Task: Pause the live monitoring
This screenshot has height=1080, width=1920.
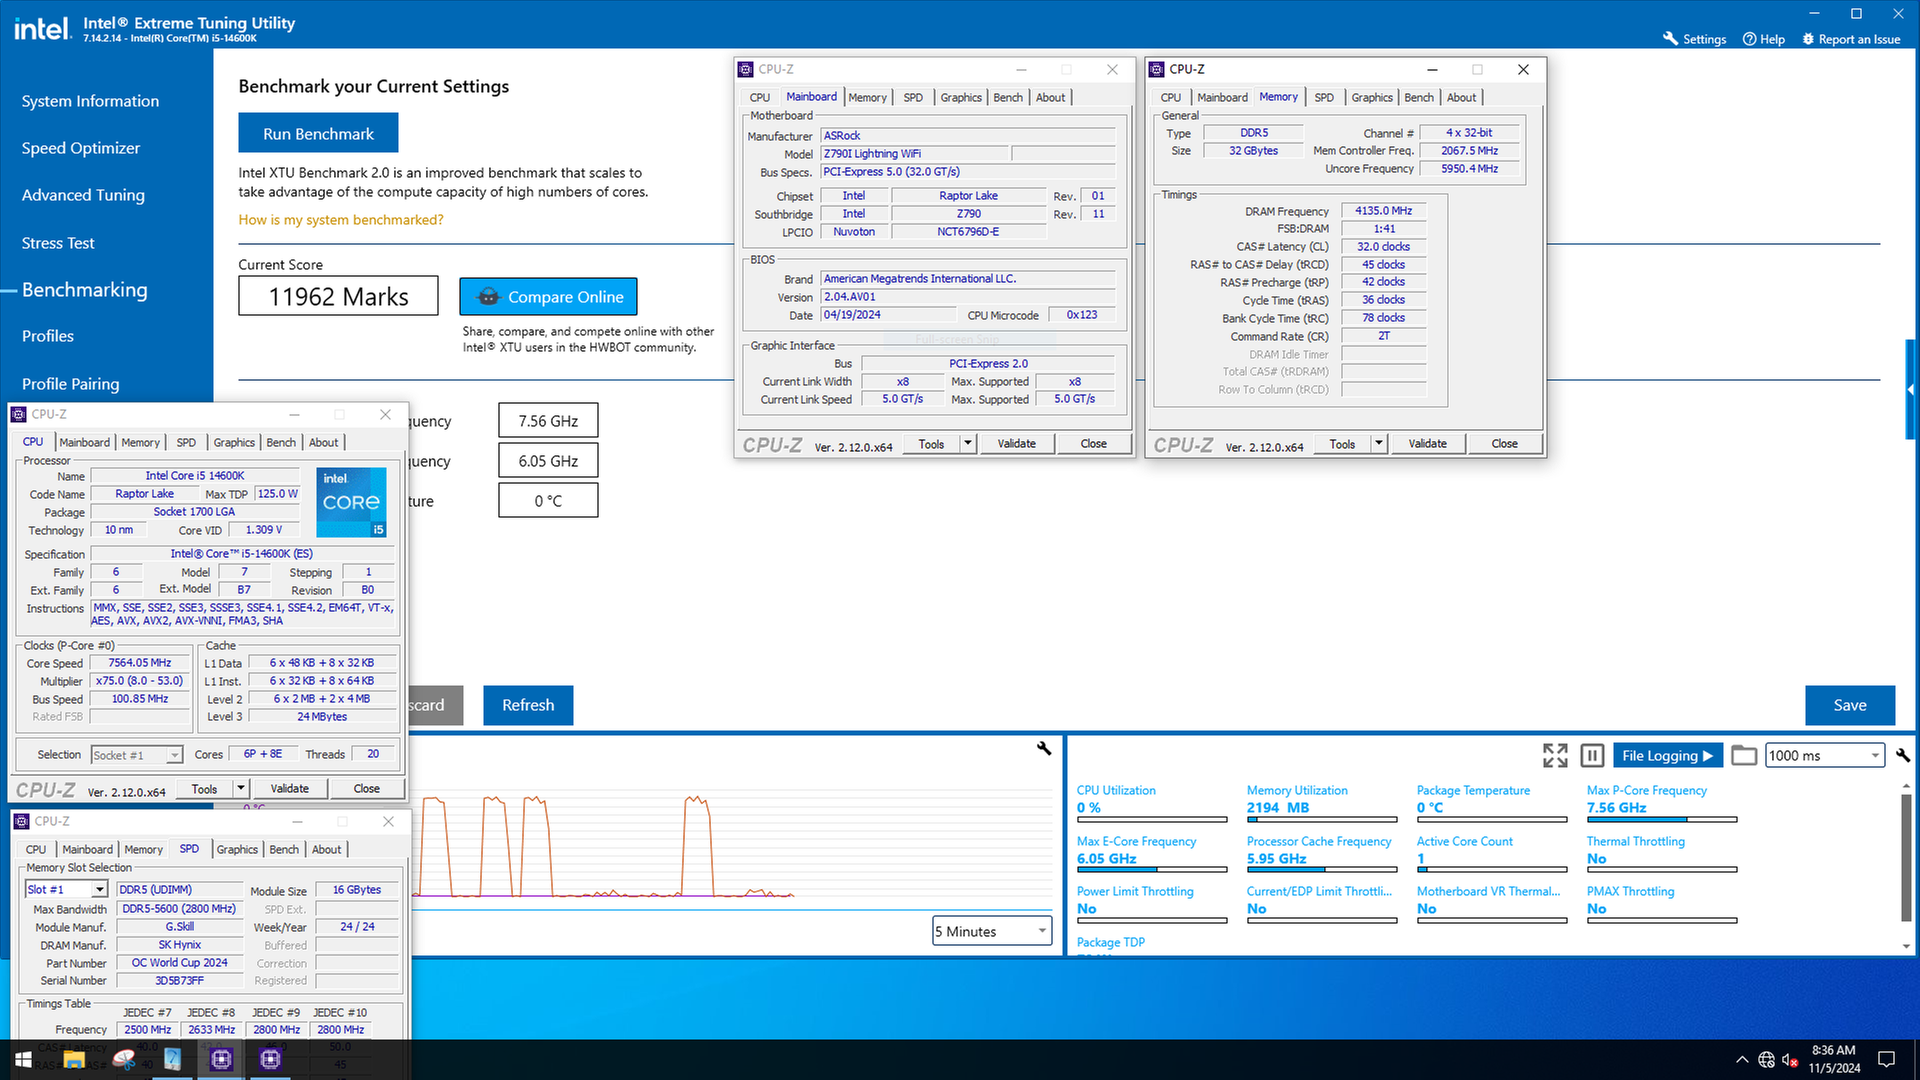Action: (1592, 755)
